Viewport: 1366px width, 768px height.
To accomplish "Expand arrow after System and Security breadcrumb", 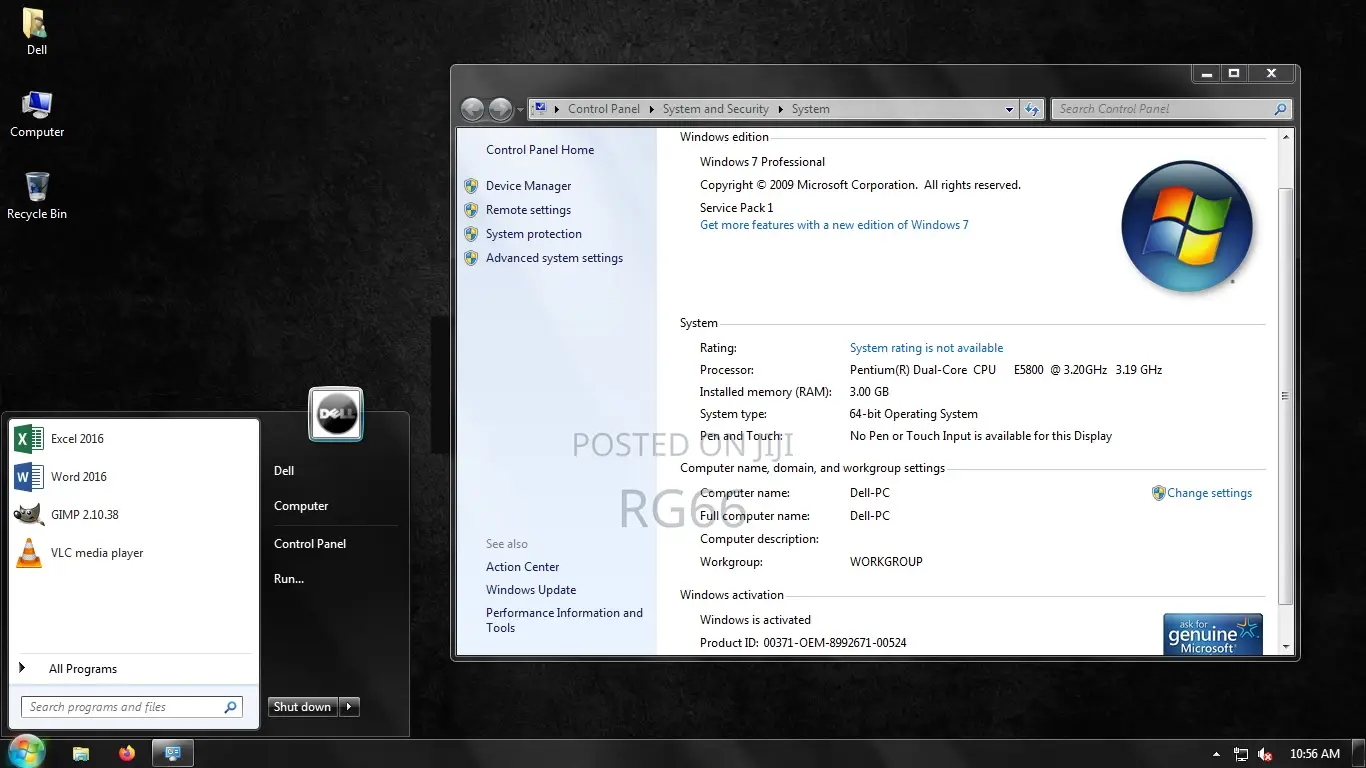I will point(780,109).
